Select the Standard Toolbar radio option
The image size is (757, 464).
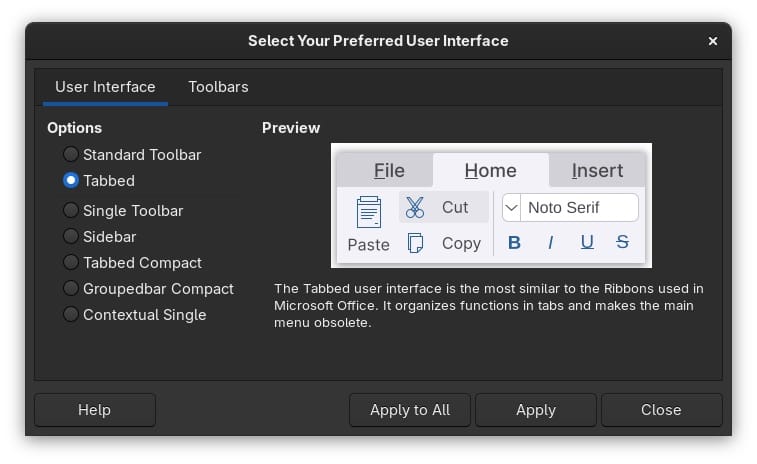[71, 155]
